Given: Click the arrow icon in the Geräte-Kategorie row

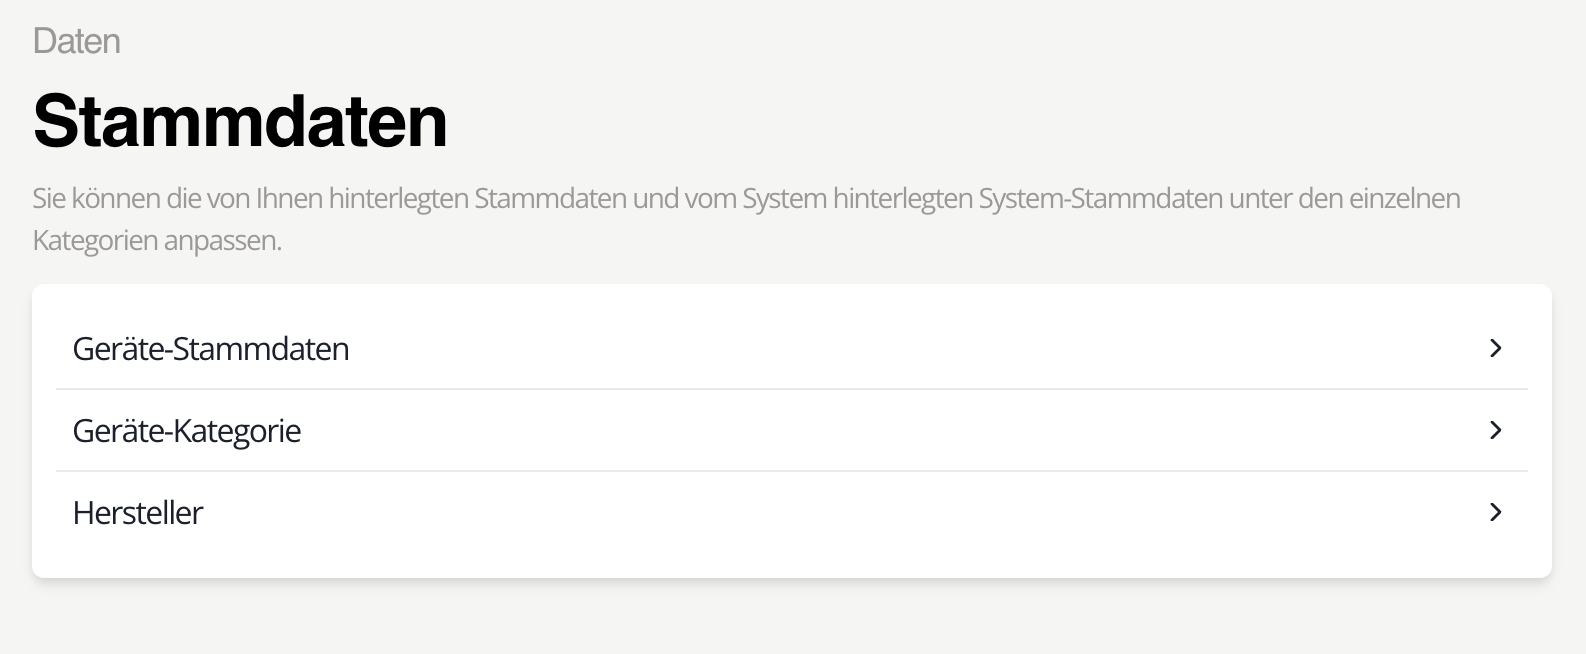Looking at the screenshot, I should click(x=1496, y=430).
